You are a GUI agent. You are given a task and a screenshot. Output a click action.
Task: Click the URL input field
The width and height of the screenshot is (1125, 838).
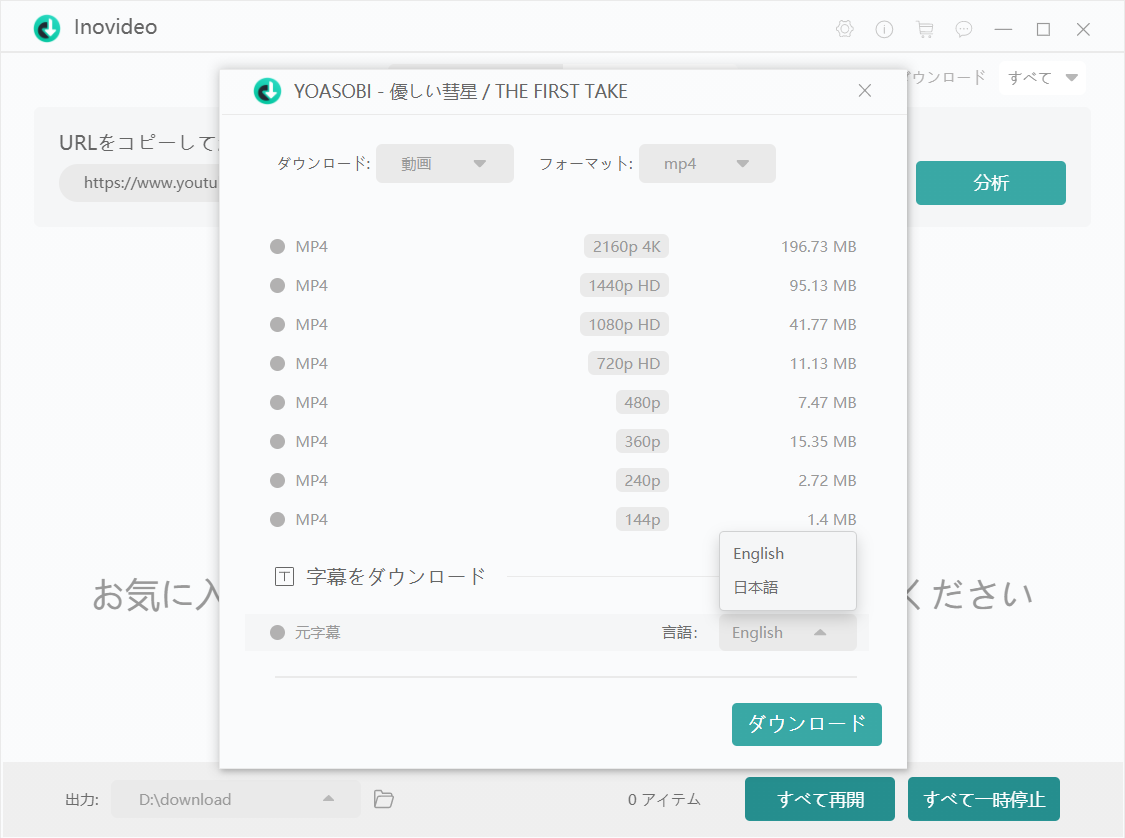coord(140,183)
